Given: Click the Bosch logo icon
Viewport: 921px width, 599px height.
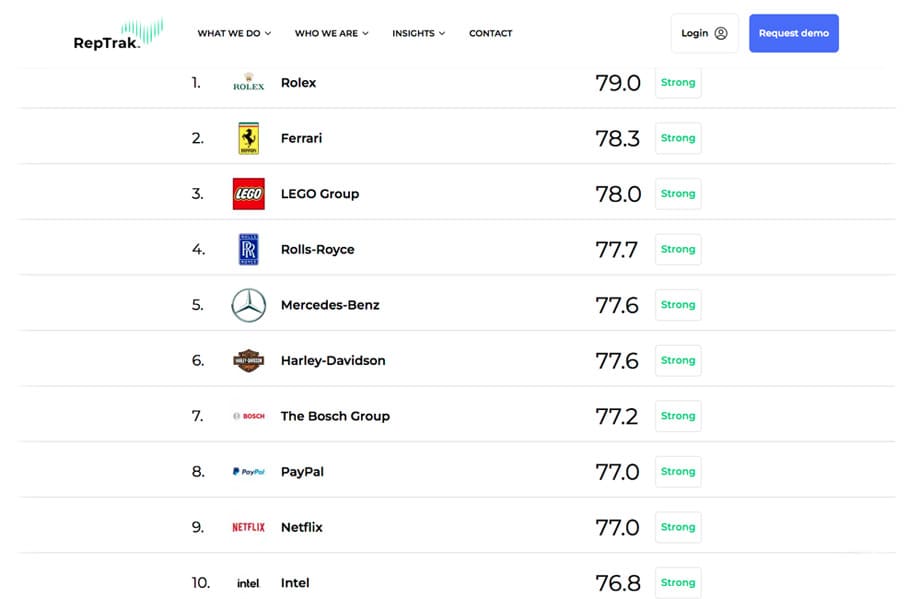Looking at the screenshot, I should tap(248, 416).
